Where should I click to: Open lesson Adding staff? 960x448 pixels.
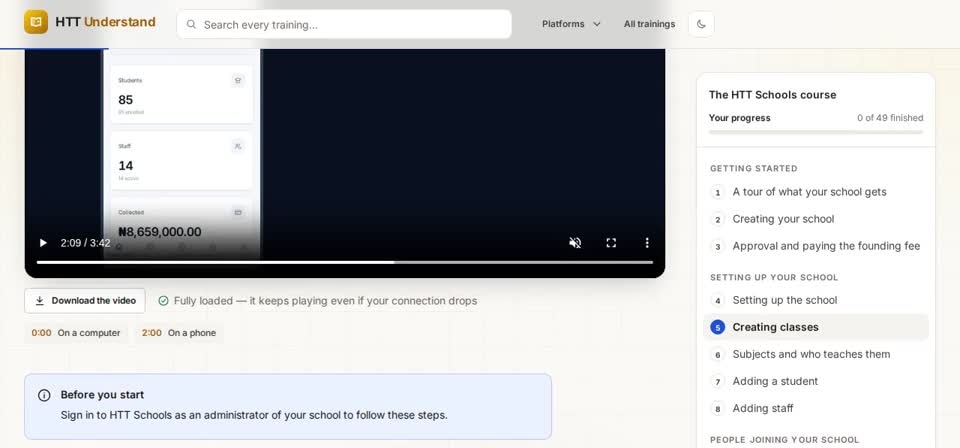click(x=816, y=408)
